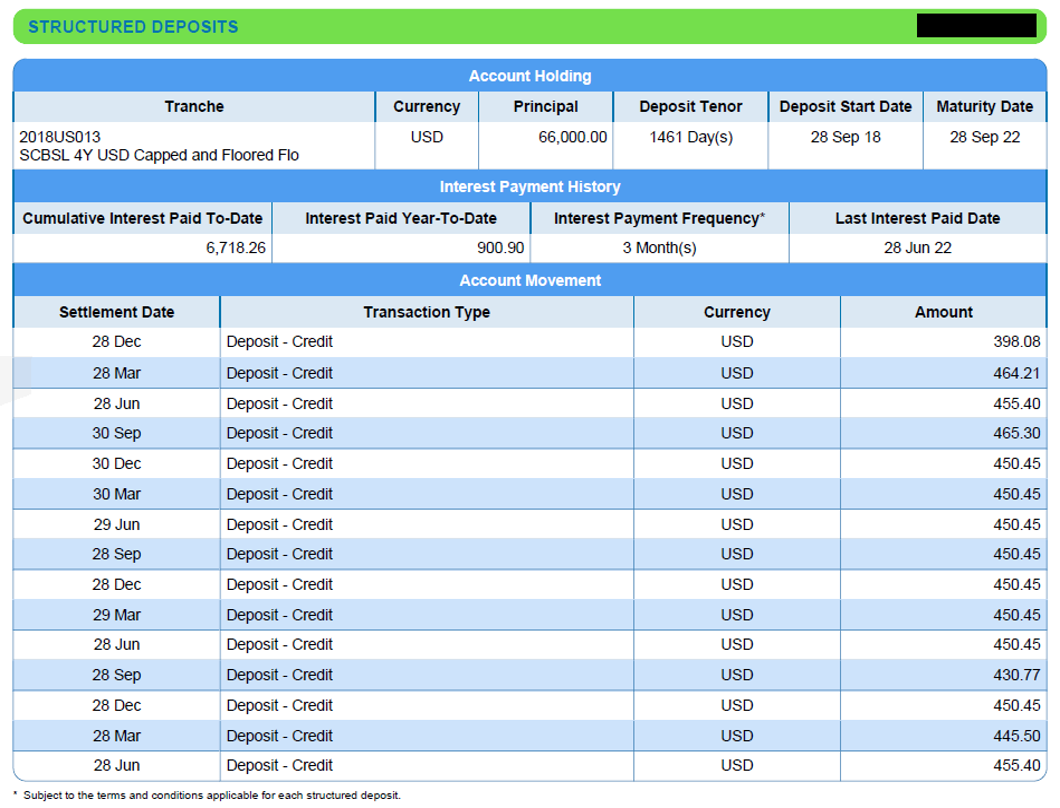Click the Interest Payment Frequency asterisk note

662,217
